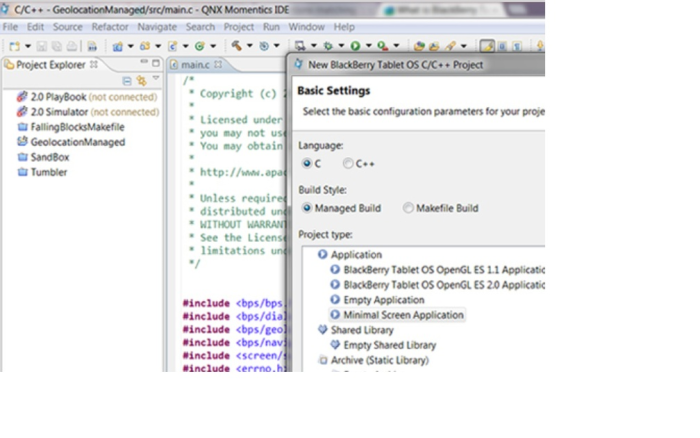Click the Save All toolbar icon
Viewport: 700px width, 438px height.
click(x=57, y=46)
